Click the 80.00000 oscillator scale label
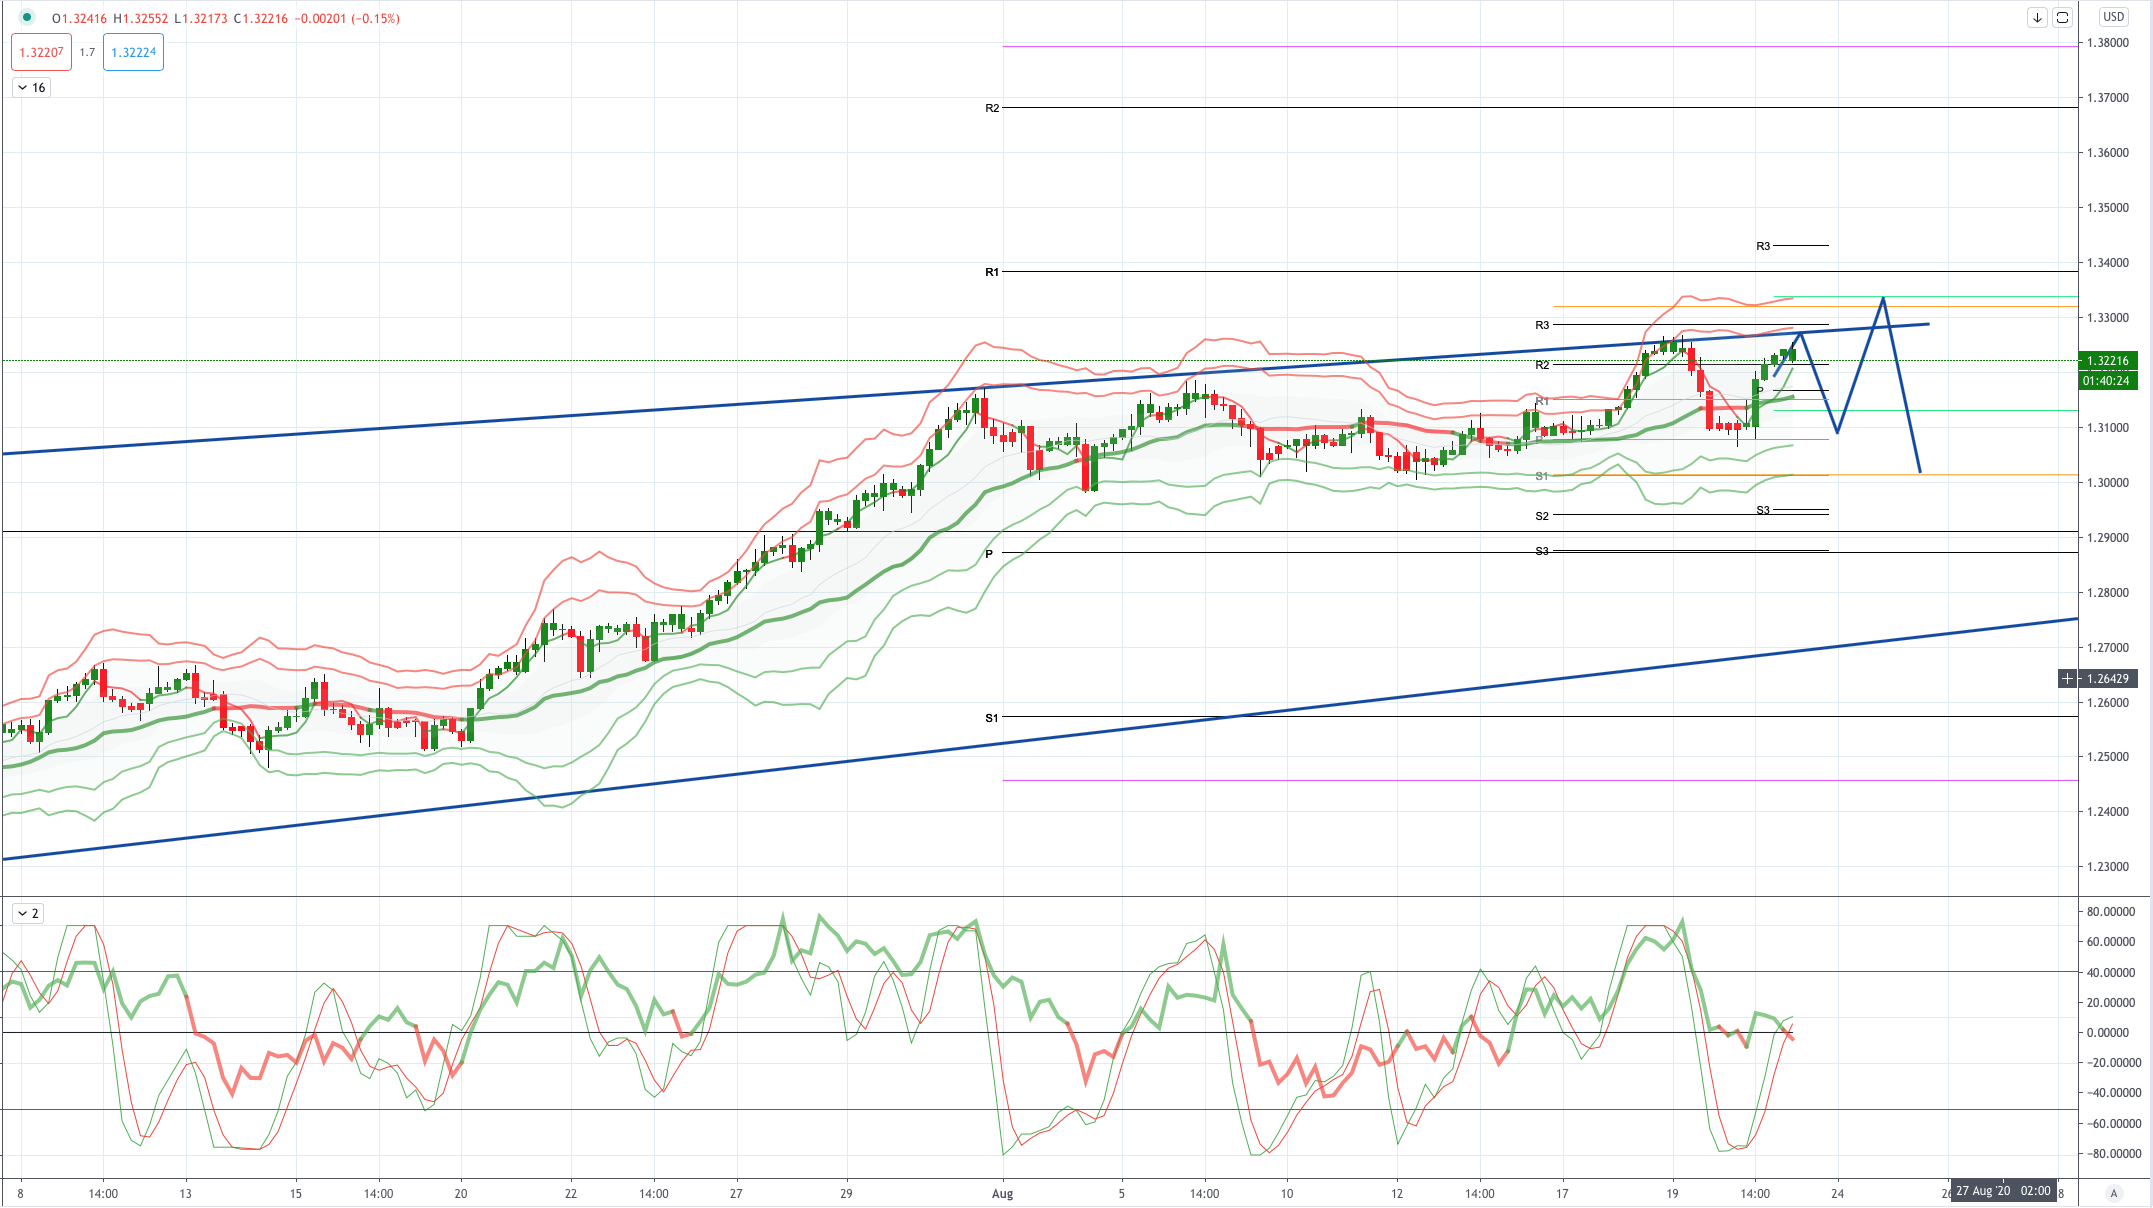 [2109, 911]
